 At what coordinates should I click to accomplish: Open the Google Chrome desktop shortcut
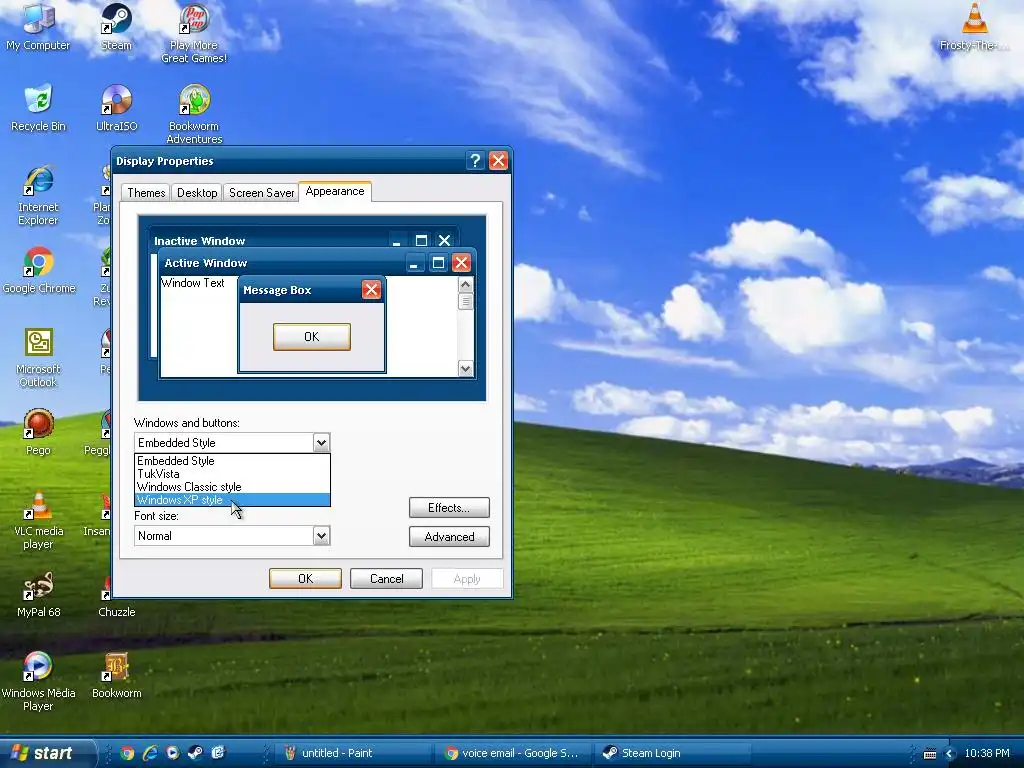coord(39,270)
